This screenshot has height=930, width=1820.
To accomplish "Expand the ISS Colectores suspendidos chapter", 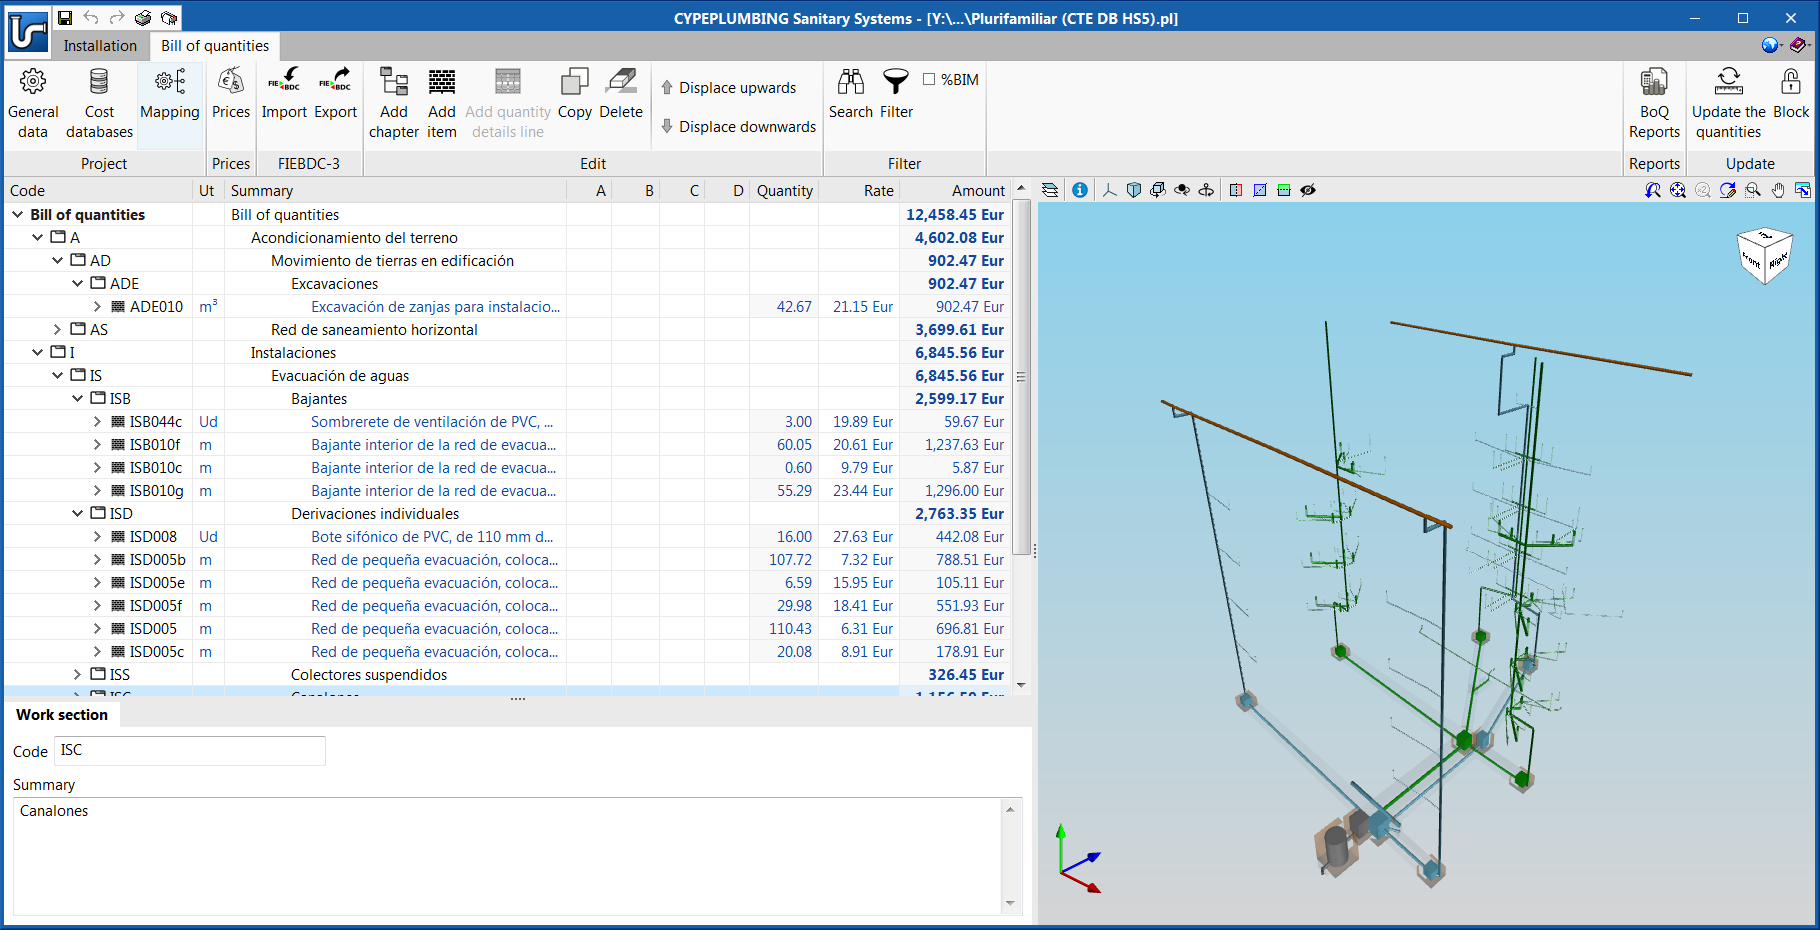I will 77,674.
